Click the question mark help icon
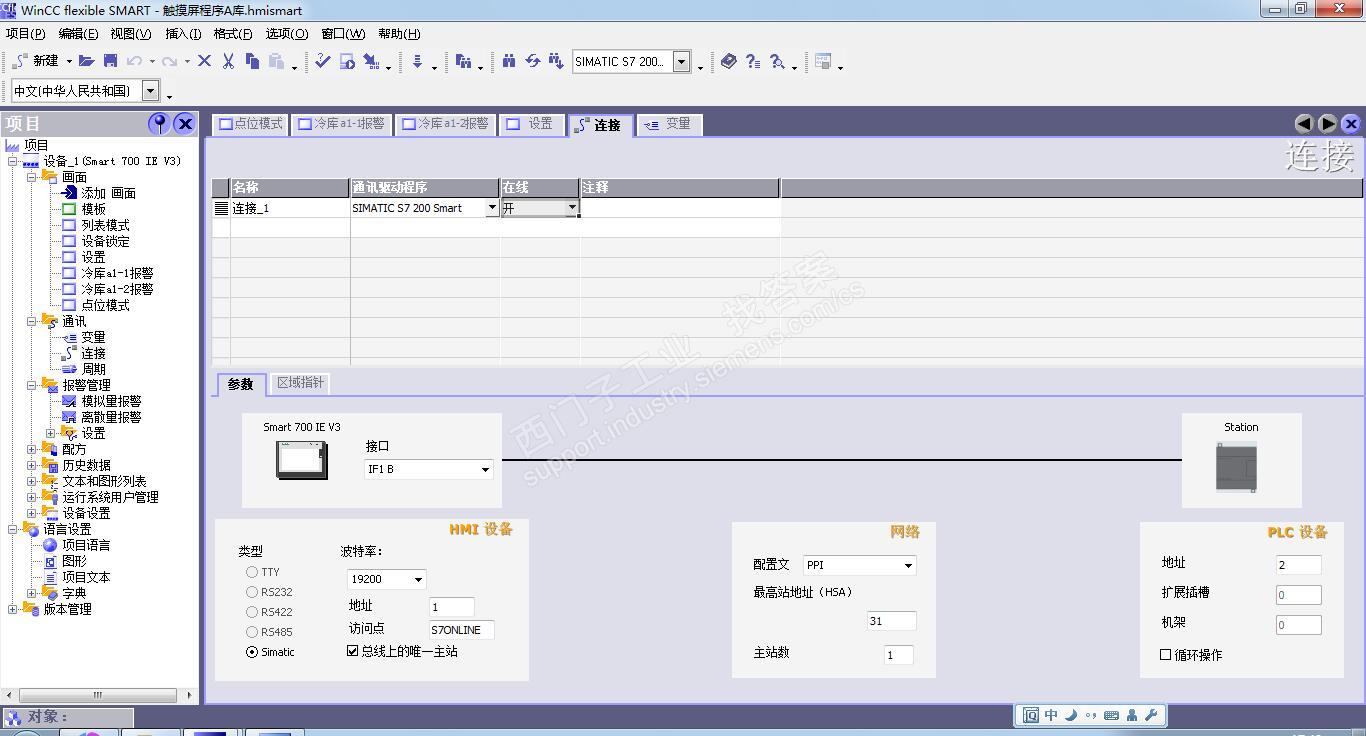Viewport: 1366px width, 736px height. pos(753,61)
